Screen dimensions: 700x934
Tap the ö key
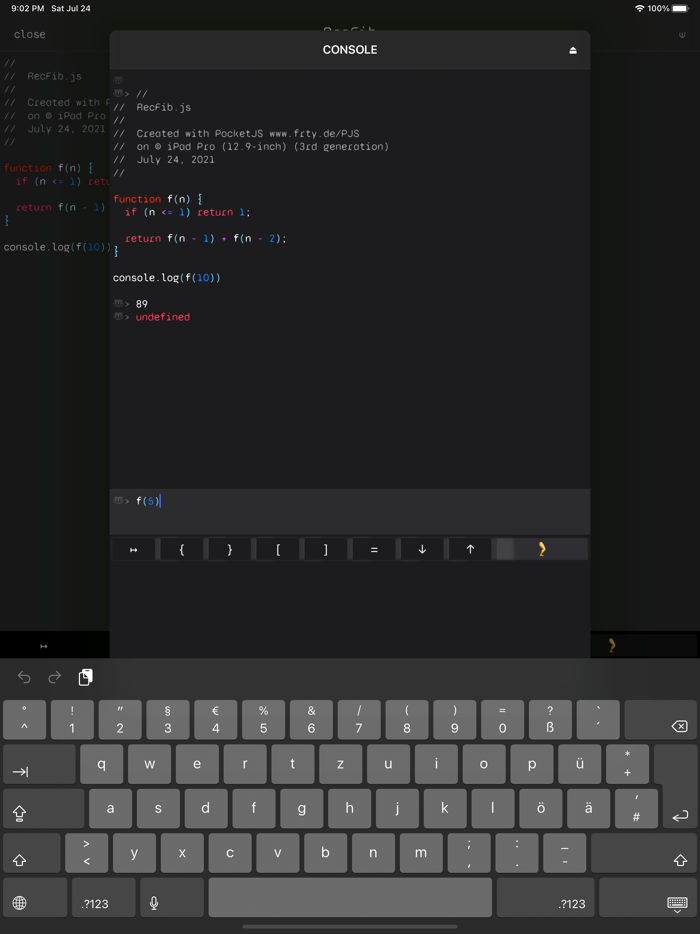pos(541,808)
